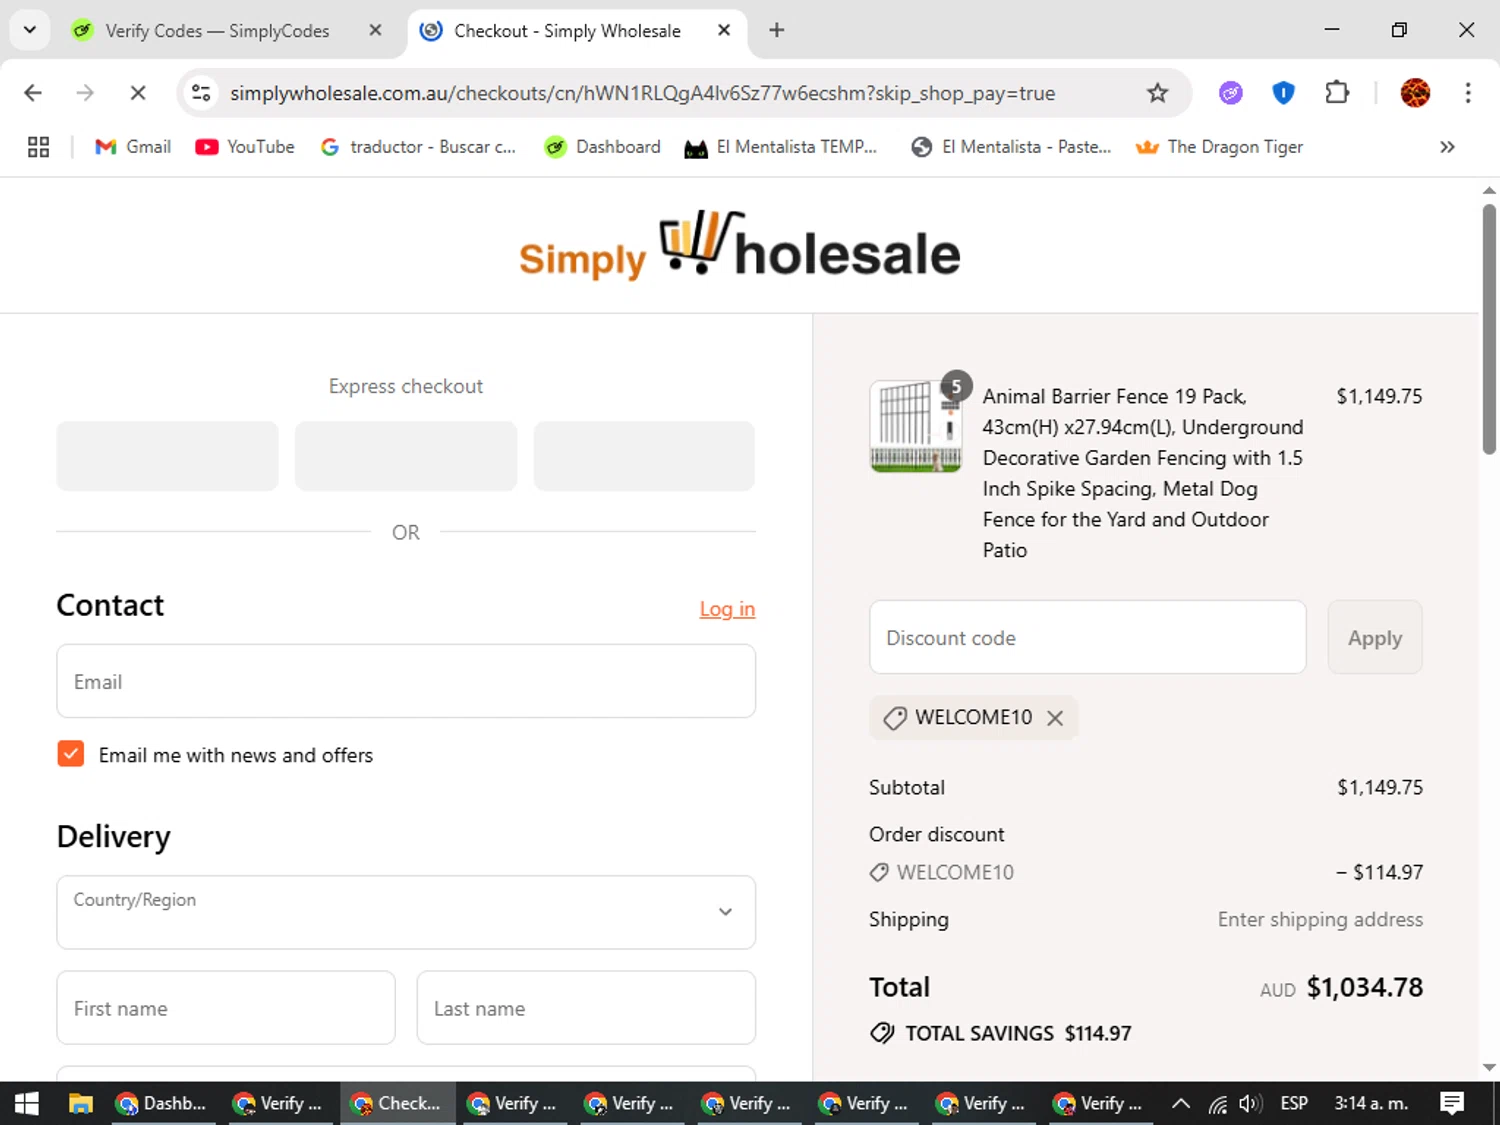Viewport: 1500px width, 1125px height.
Task: Open the traductor Google search bookmark
Action: click(x=418, y=147)
